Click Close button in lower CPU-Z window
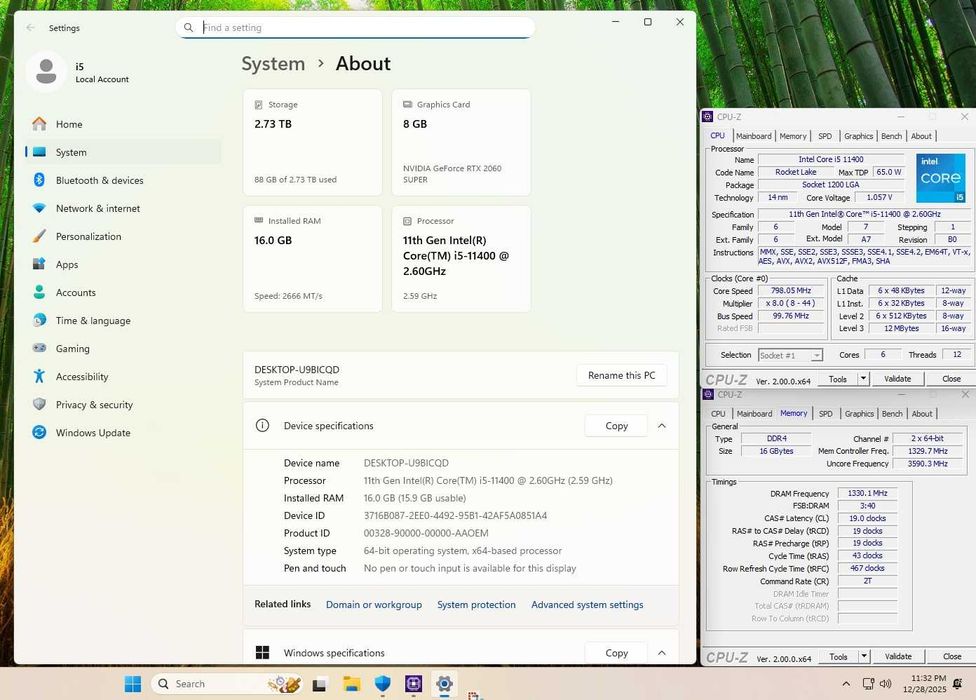 point(951,656)
